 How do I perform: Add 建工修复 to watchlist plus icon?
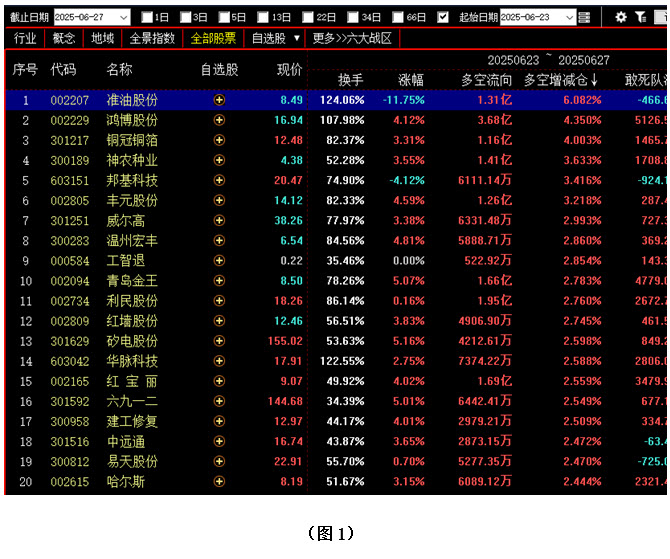[219, 421]
